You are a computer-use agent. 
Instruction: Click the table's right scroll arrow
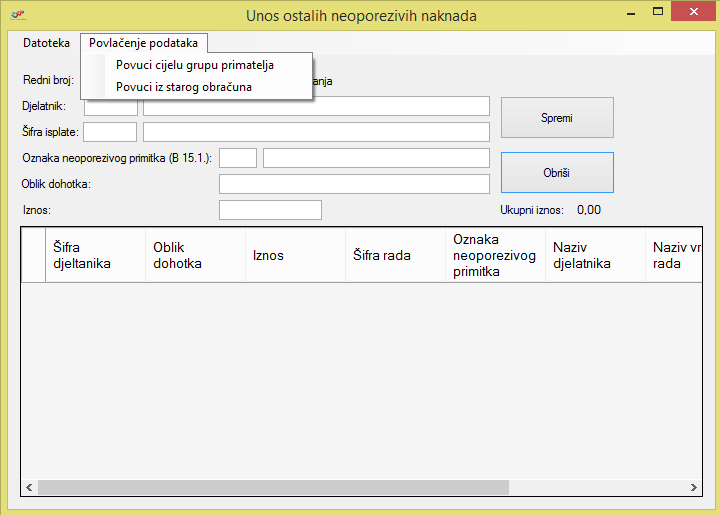pos(693,487)
